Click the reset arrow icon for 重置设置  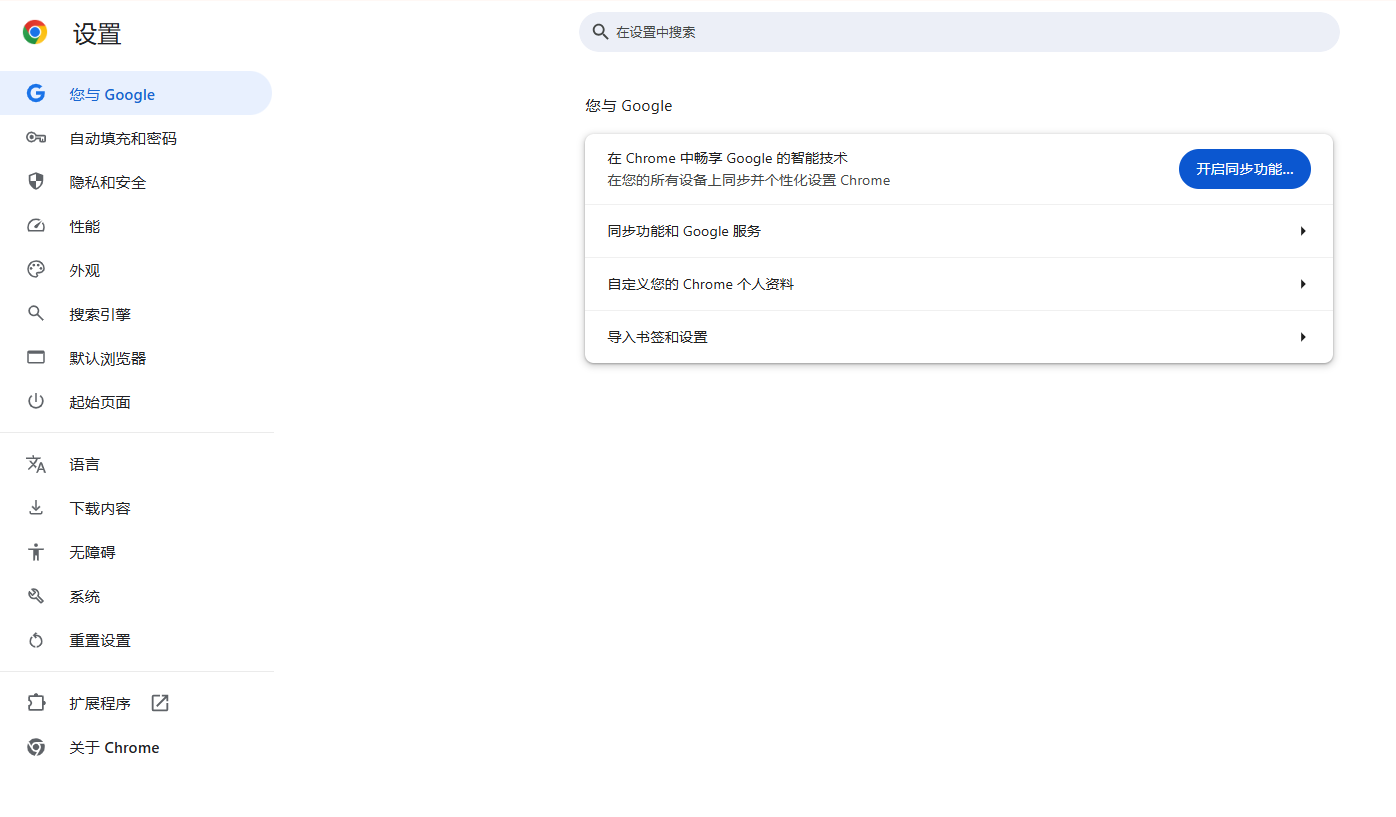click(36, 640)
